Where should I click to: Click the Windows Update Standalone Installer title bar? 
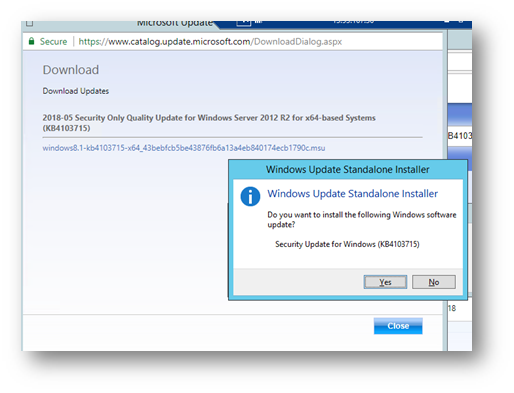pos(348,169)
